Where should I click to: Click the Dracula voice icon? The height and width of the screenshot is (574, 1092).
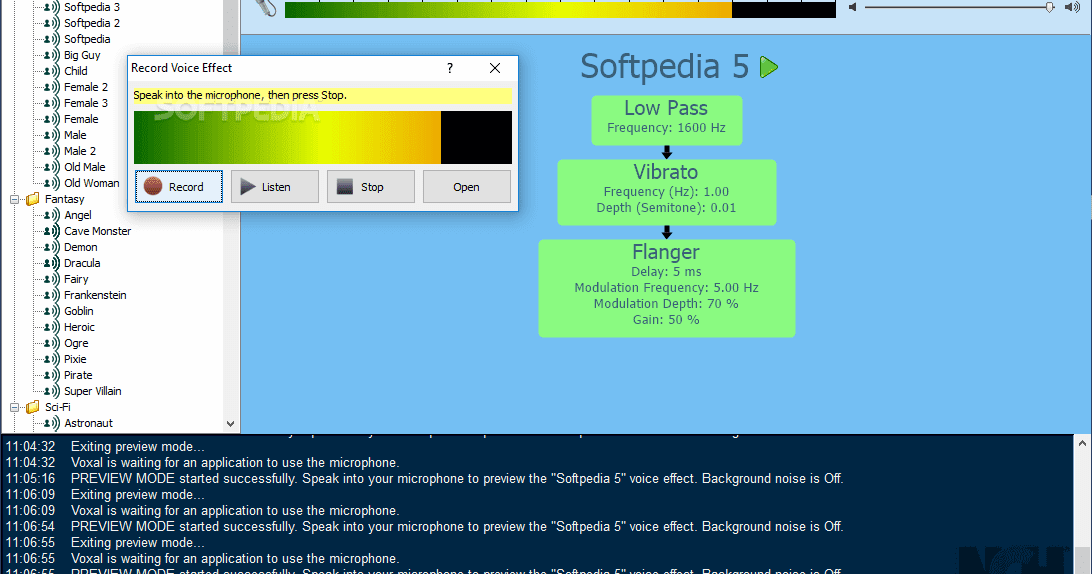(52, 263)
